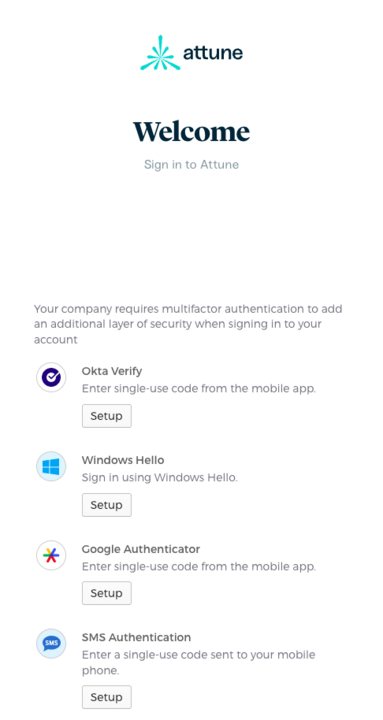Click the Welcome heading
Screen dimensions: 383x720
[x=192, y=131]
